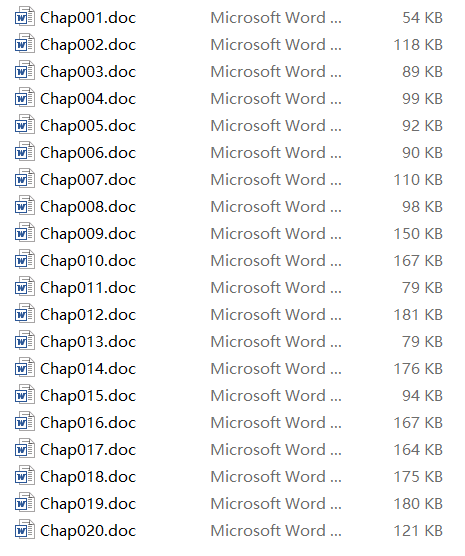Click the Chap008.doc entry name

88,207
